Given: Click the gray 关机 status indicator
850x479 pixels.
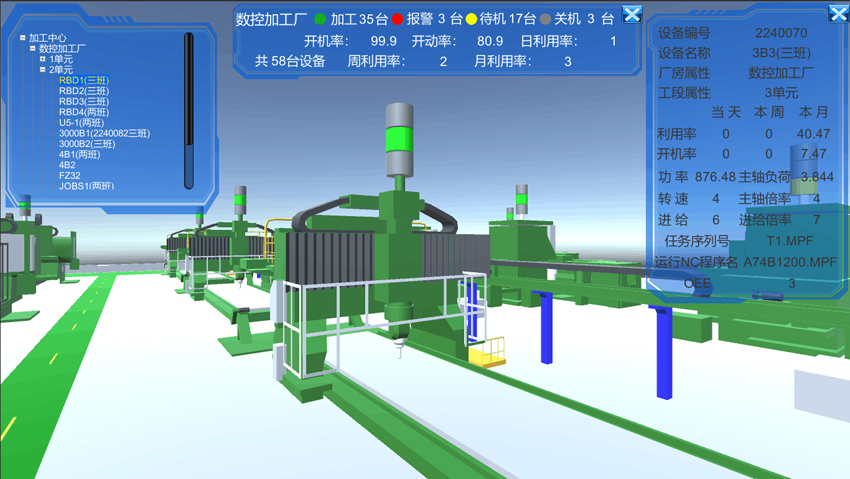Looking at the screenshot, I should (545, 19).
